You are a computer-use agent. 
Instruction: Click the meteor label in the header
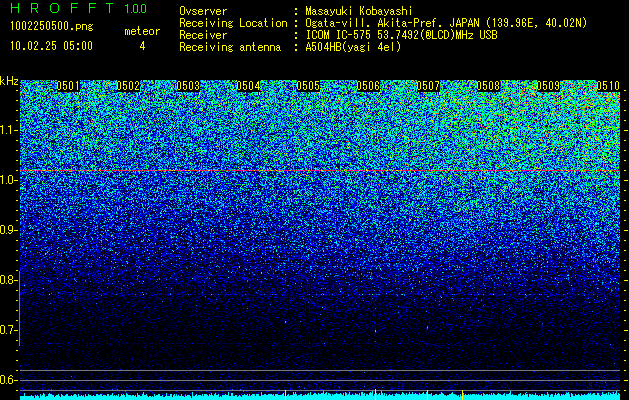coord(142,31)
